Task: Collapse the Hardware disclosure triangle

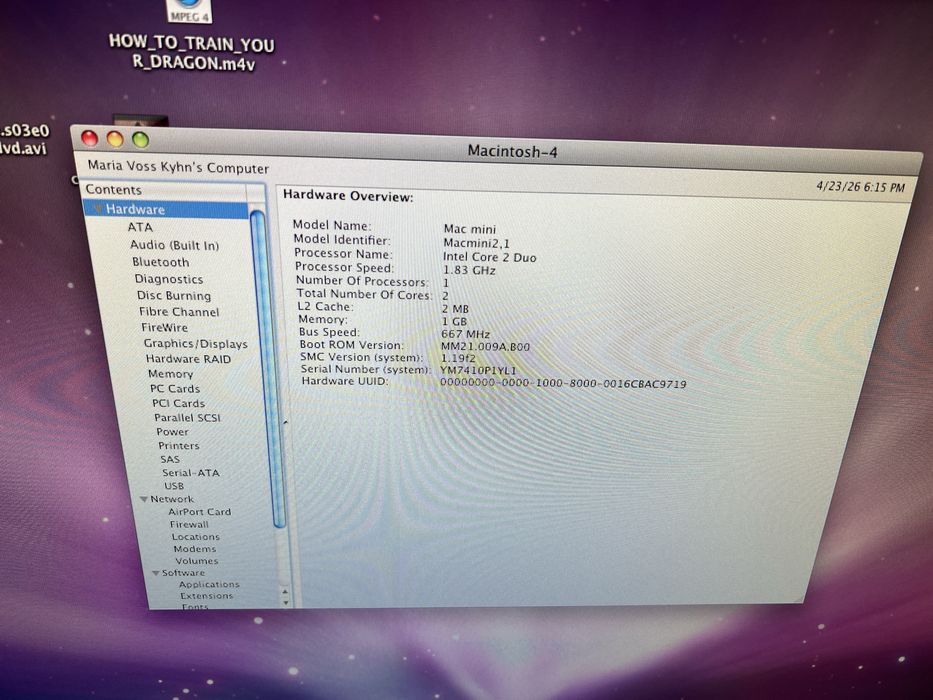Action: (98, 209)
